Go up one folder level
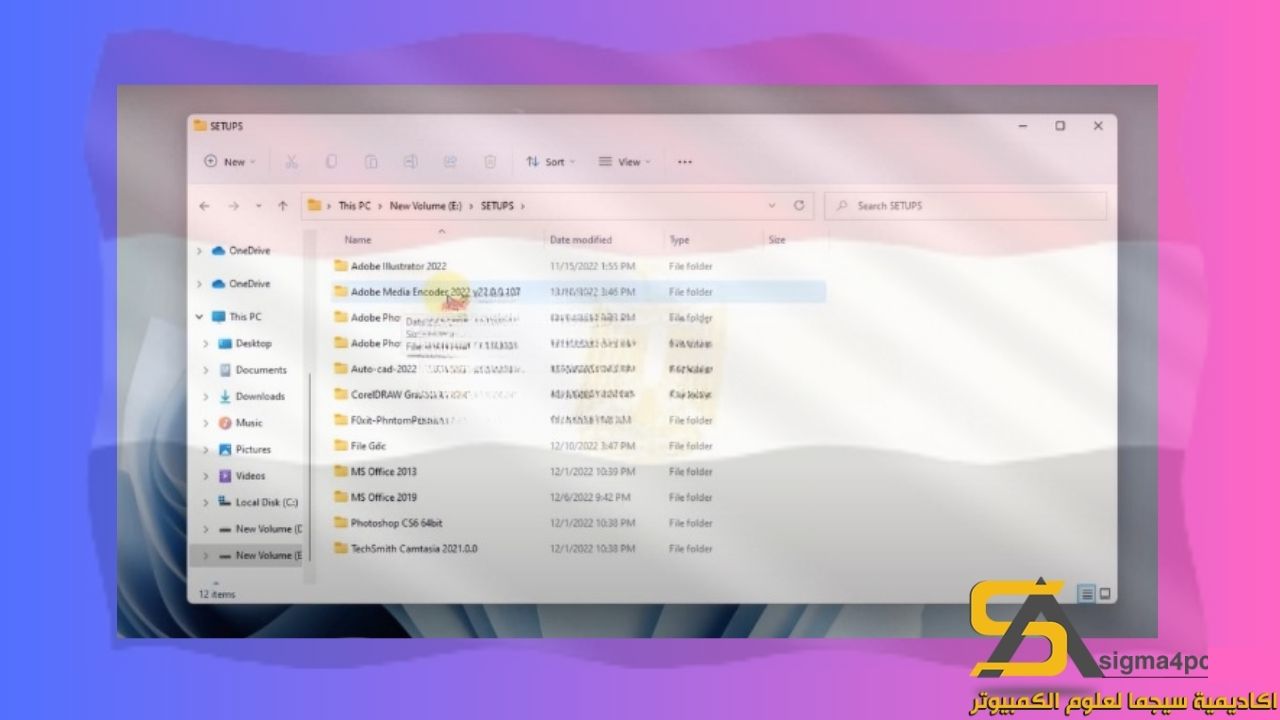The image size is (1280, 720). (x=283, y=205)
